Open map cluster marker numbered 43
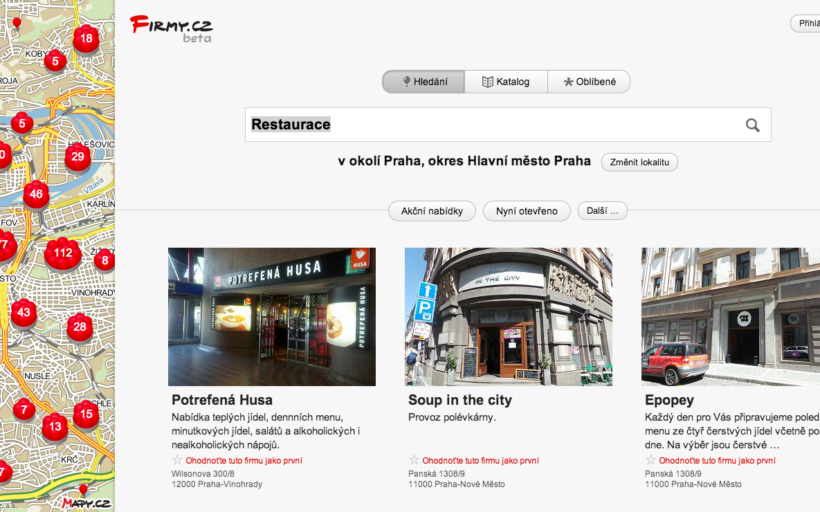 (23, 313)
